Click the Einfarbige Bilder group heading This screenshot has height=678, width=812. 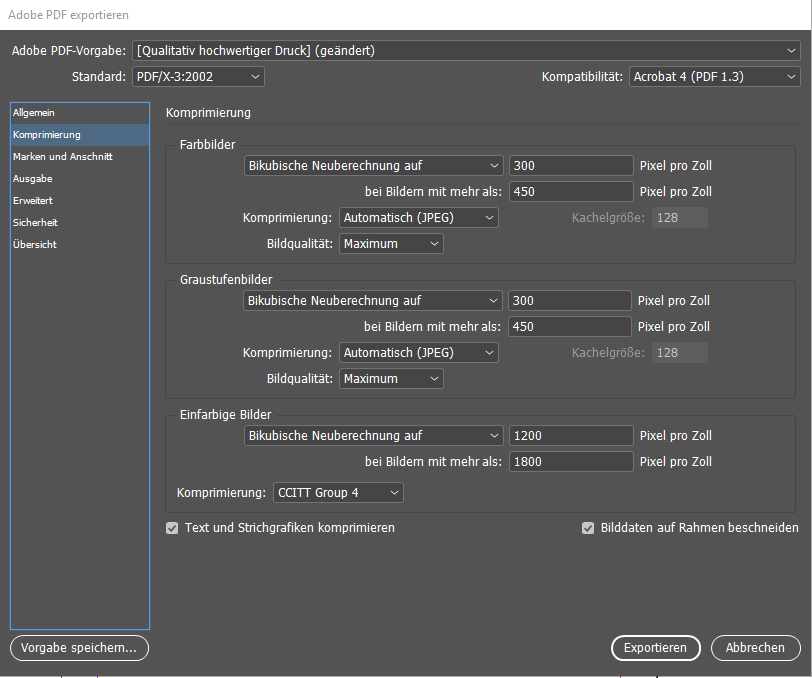tap(226, 415)
